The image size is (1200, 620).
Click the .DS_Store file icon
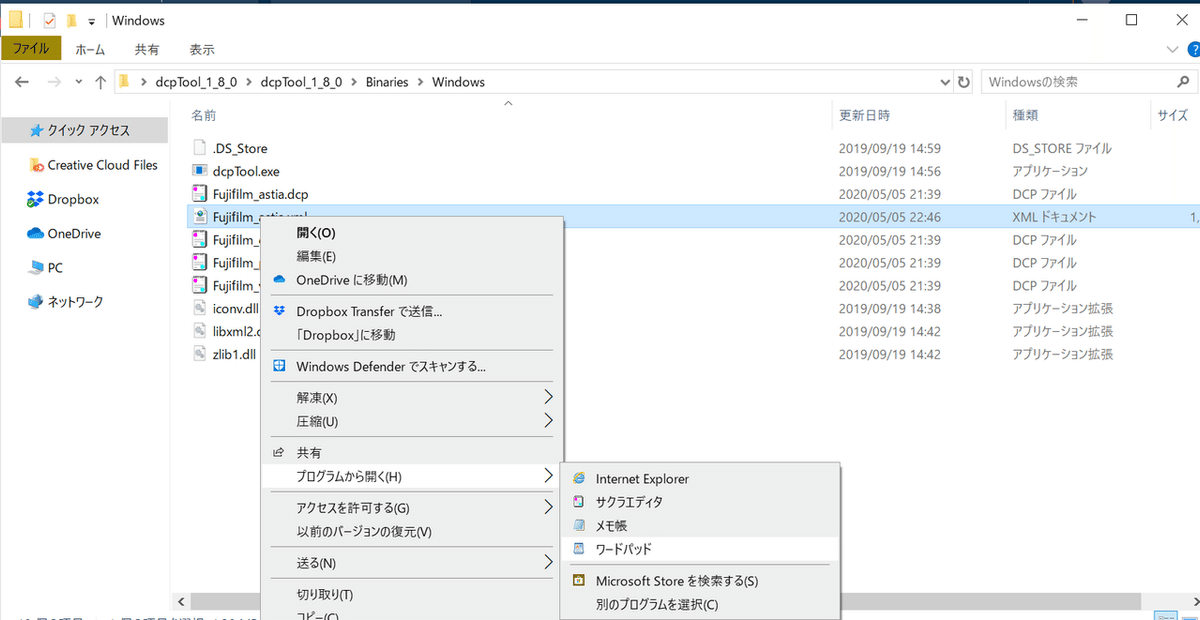[x=199, y=148]
